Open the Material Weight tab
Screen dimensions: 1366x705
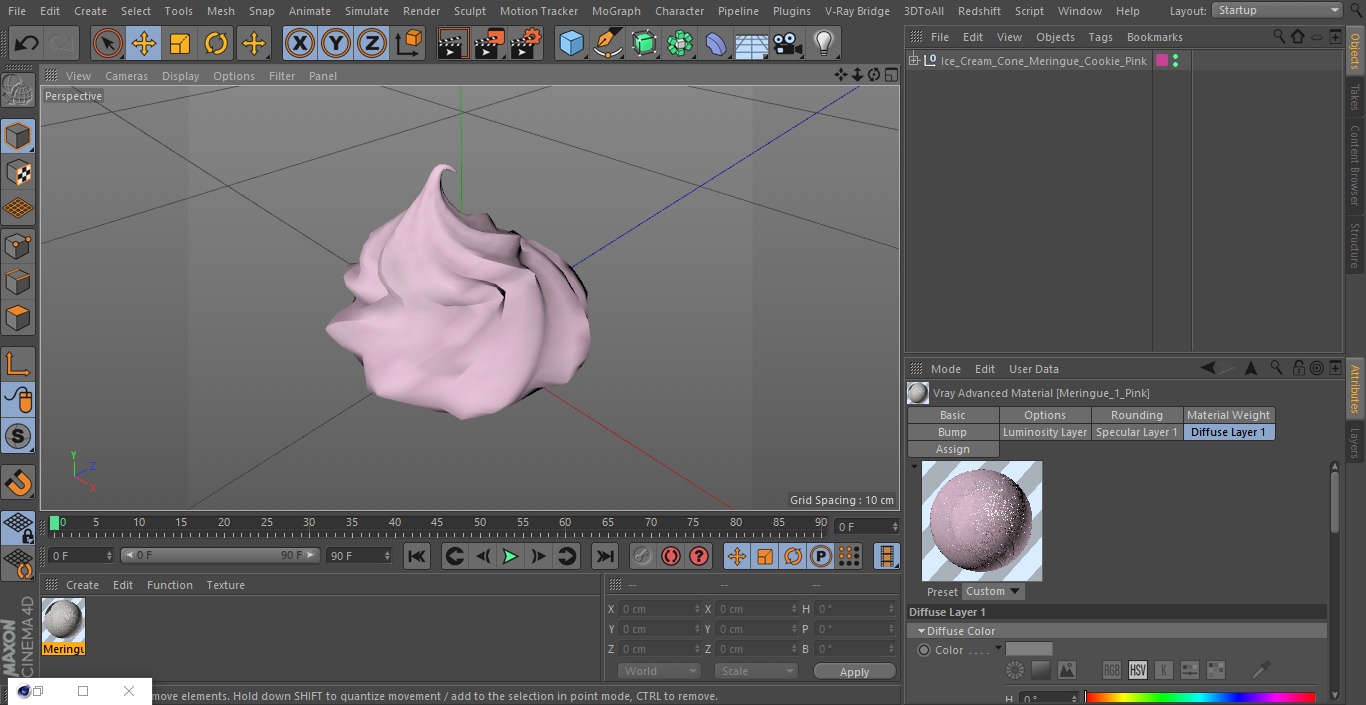pos(1229,415)
